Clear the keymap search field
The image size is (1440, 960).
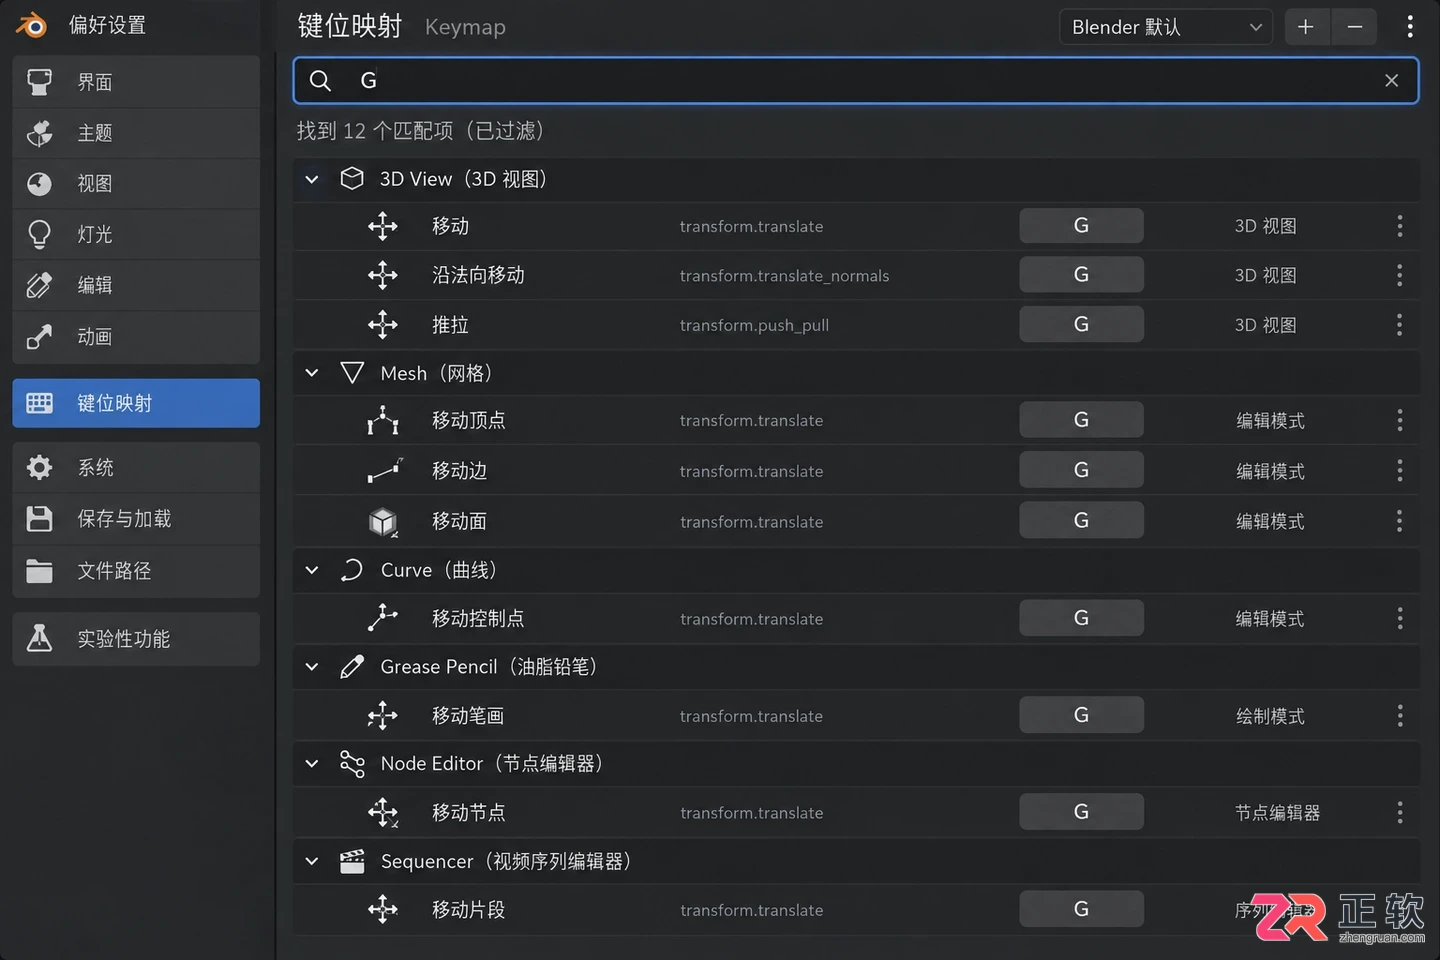click(1391, 80)
